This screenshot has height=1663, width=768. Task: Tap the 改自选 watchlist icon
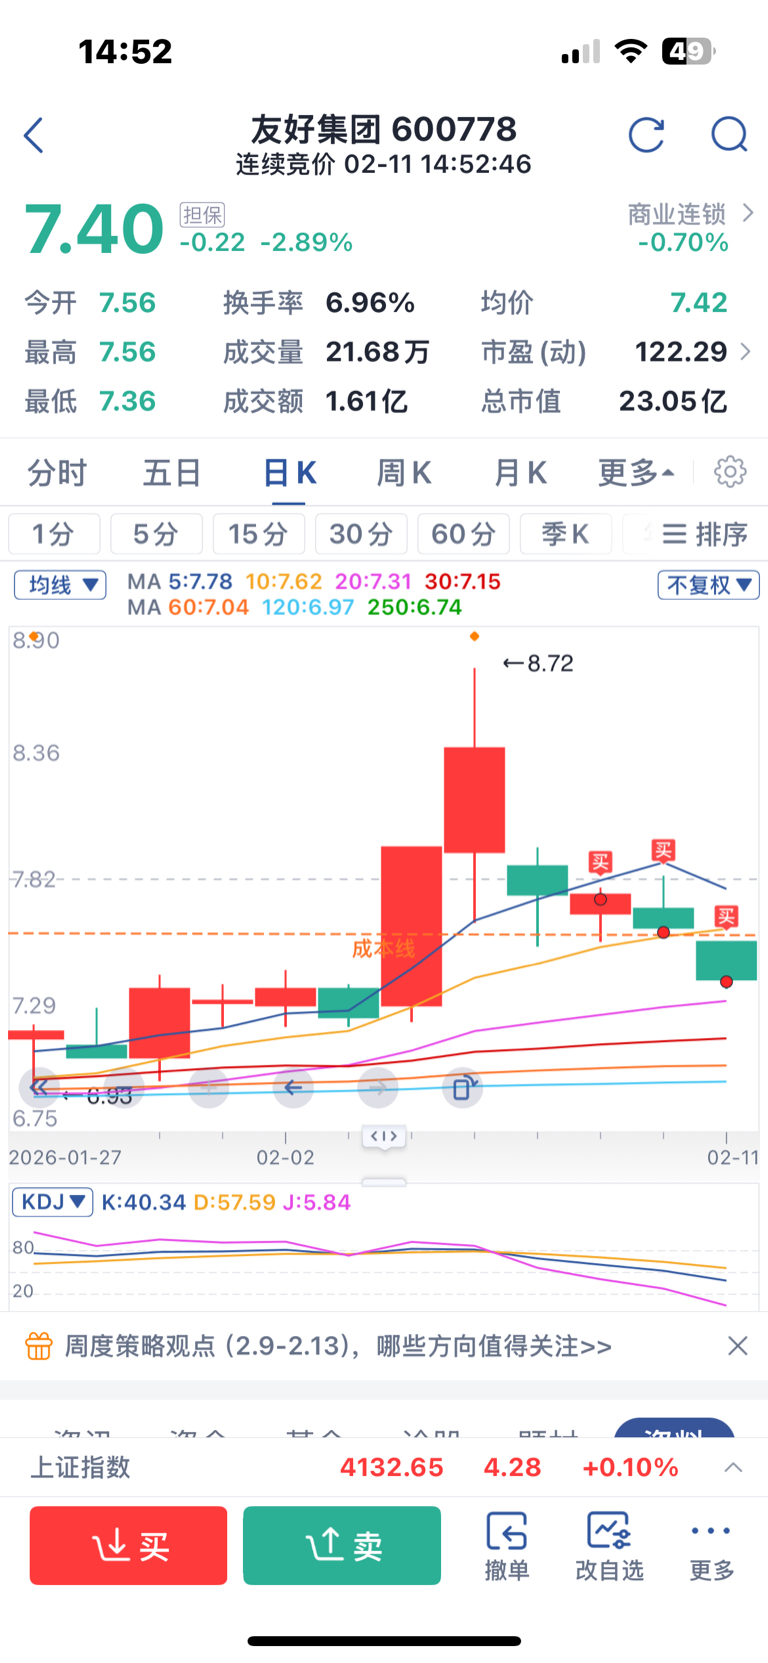pyautogui.click(x=609, y=1546)
